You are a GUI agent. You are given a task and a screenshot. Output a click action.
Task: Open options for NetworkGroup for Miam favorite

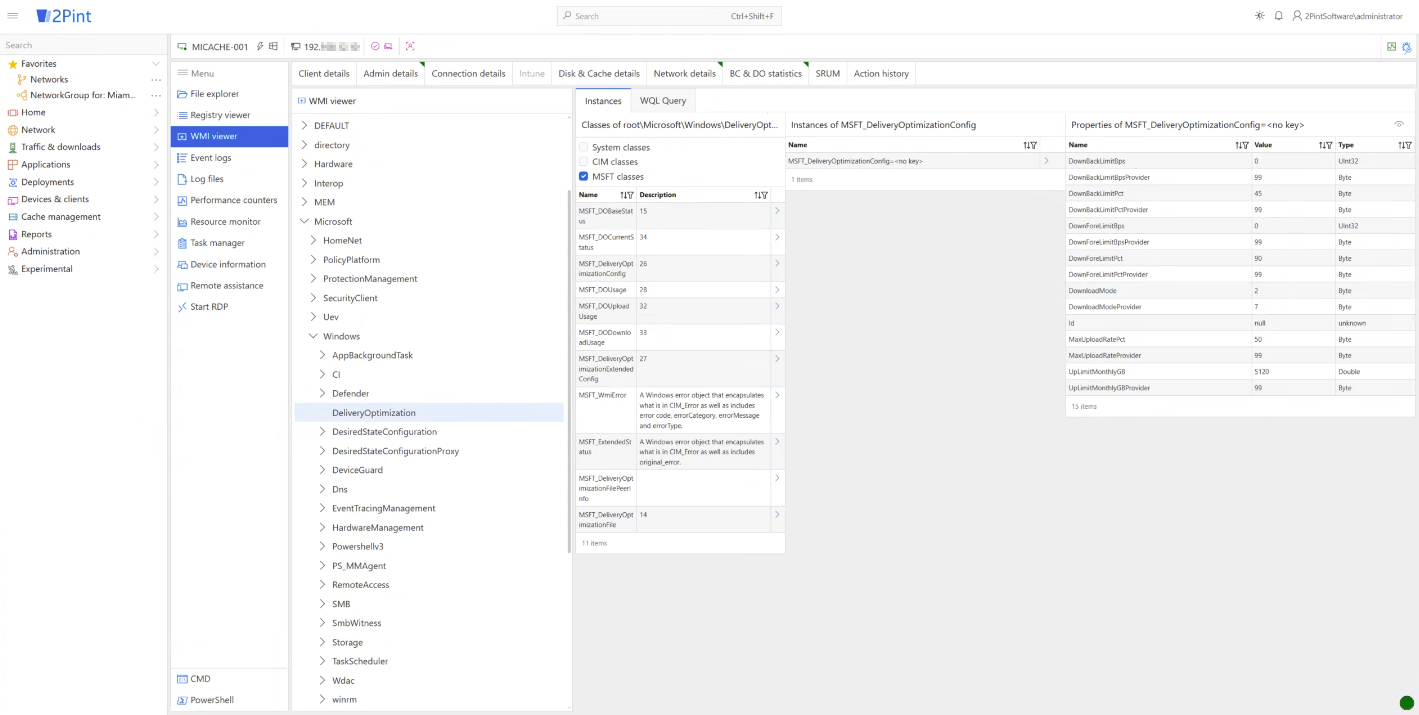156,96
